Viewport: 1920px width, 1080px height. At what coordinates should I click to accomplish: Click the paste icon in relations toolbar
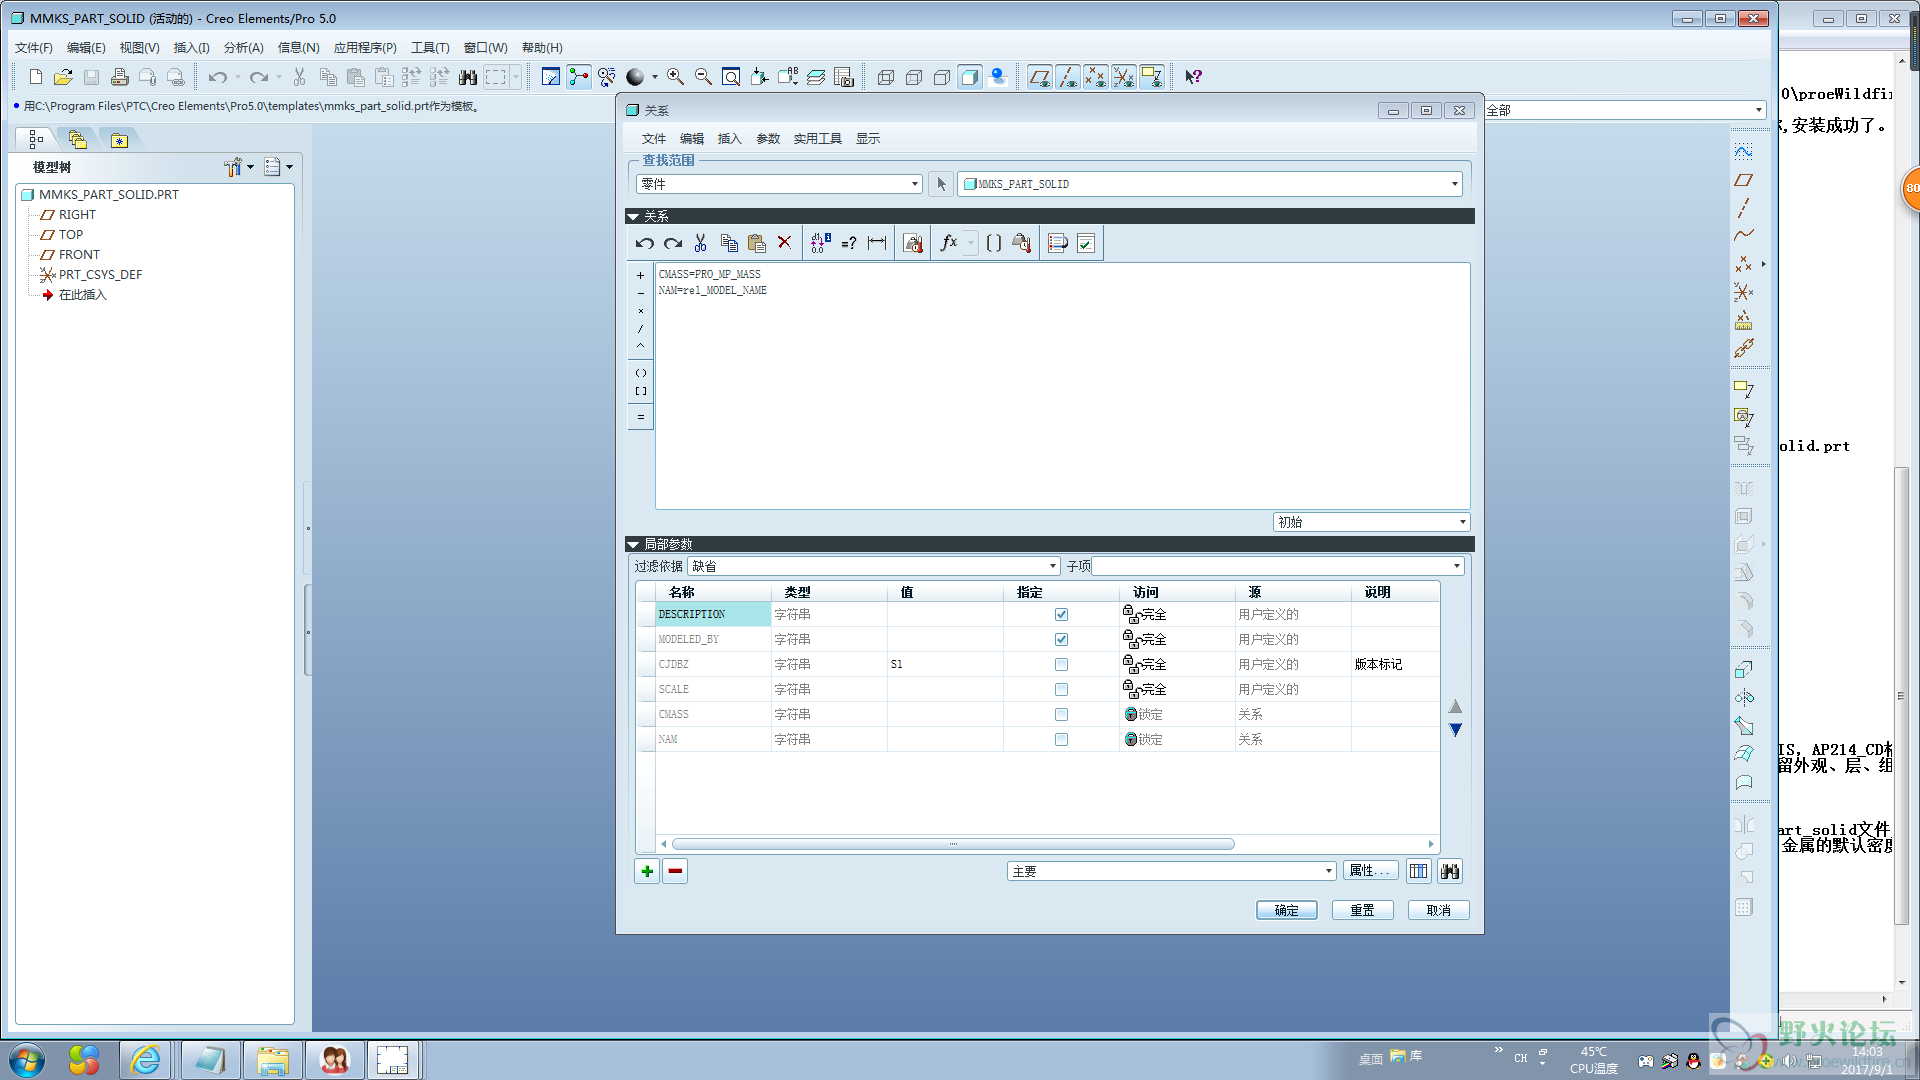[x=757, y=243]
